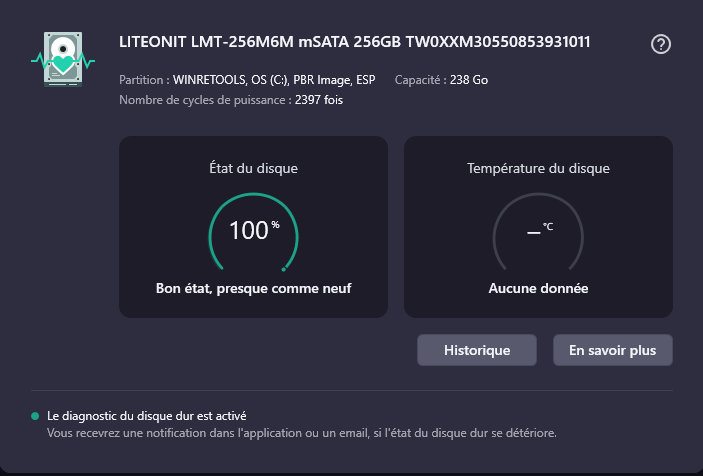The image size is (703, 476).
Task: Click the En savoir plus button
Action: coord(612,350)
